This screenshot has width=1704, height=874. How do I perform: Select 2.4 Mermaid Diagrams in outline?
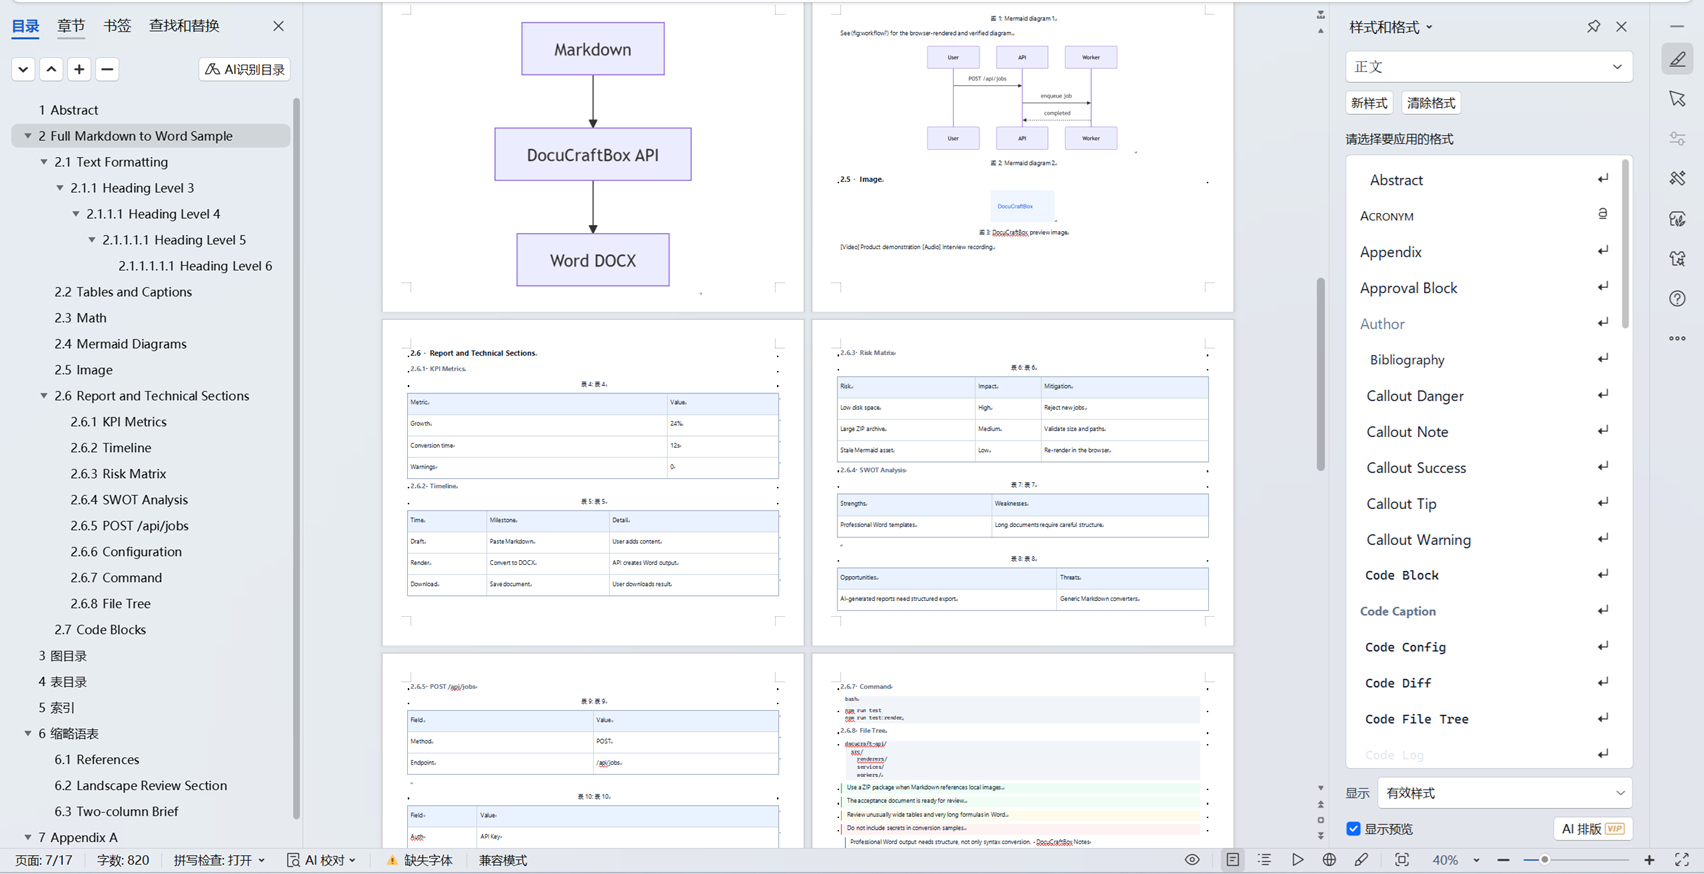120,344
